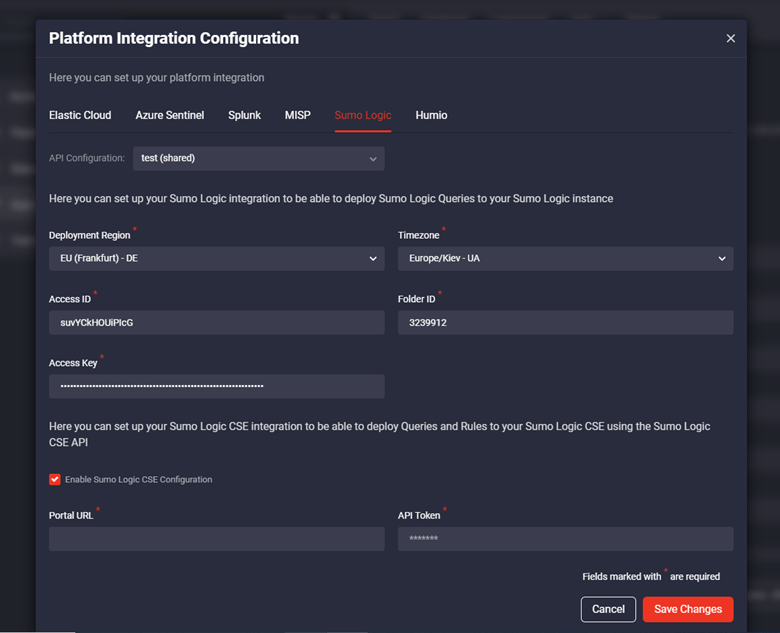Open the API Configuration dropdown

(x=258, y=158)
